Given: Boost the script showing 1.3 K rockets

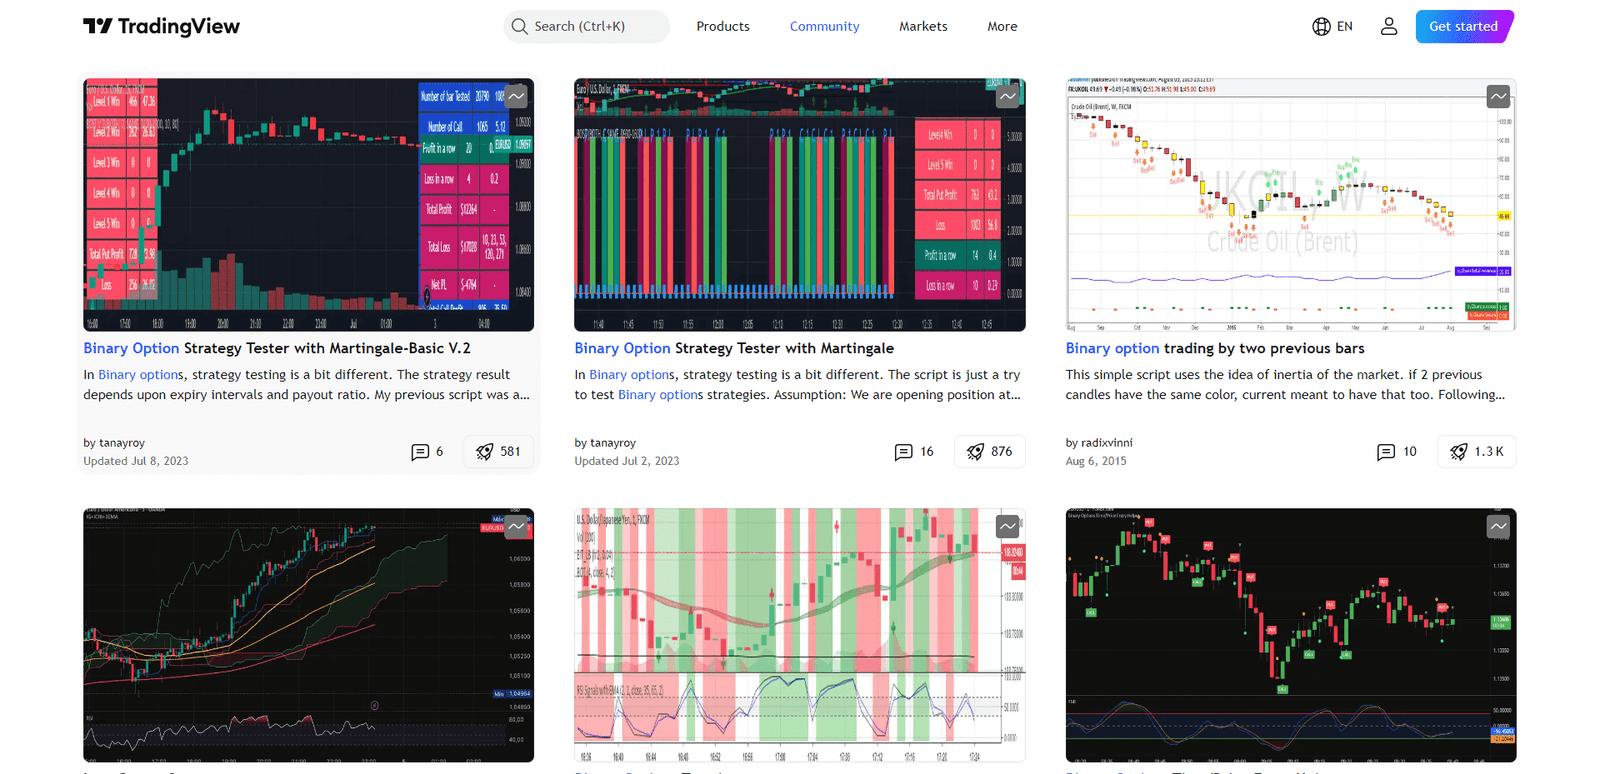Looking at the screenshot, I should [1477, 452].
